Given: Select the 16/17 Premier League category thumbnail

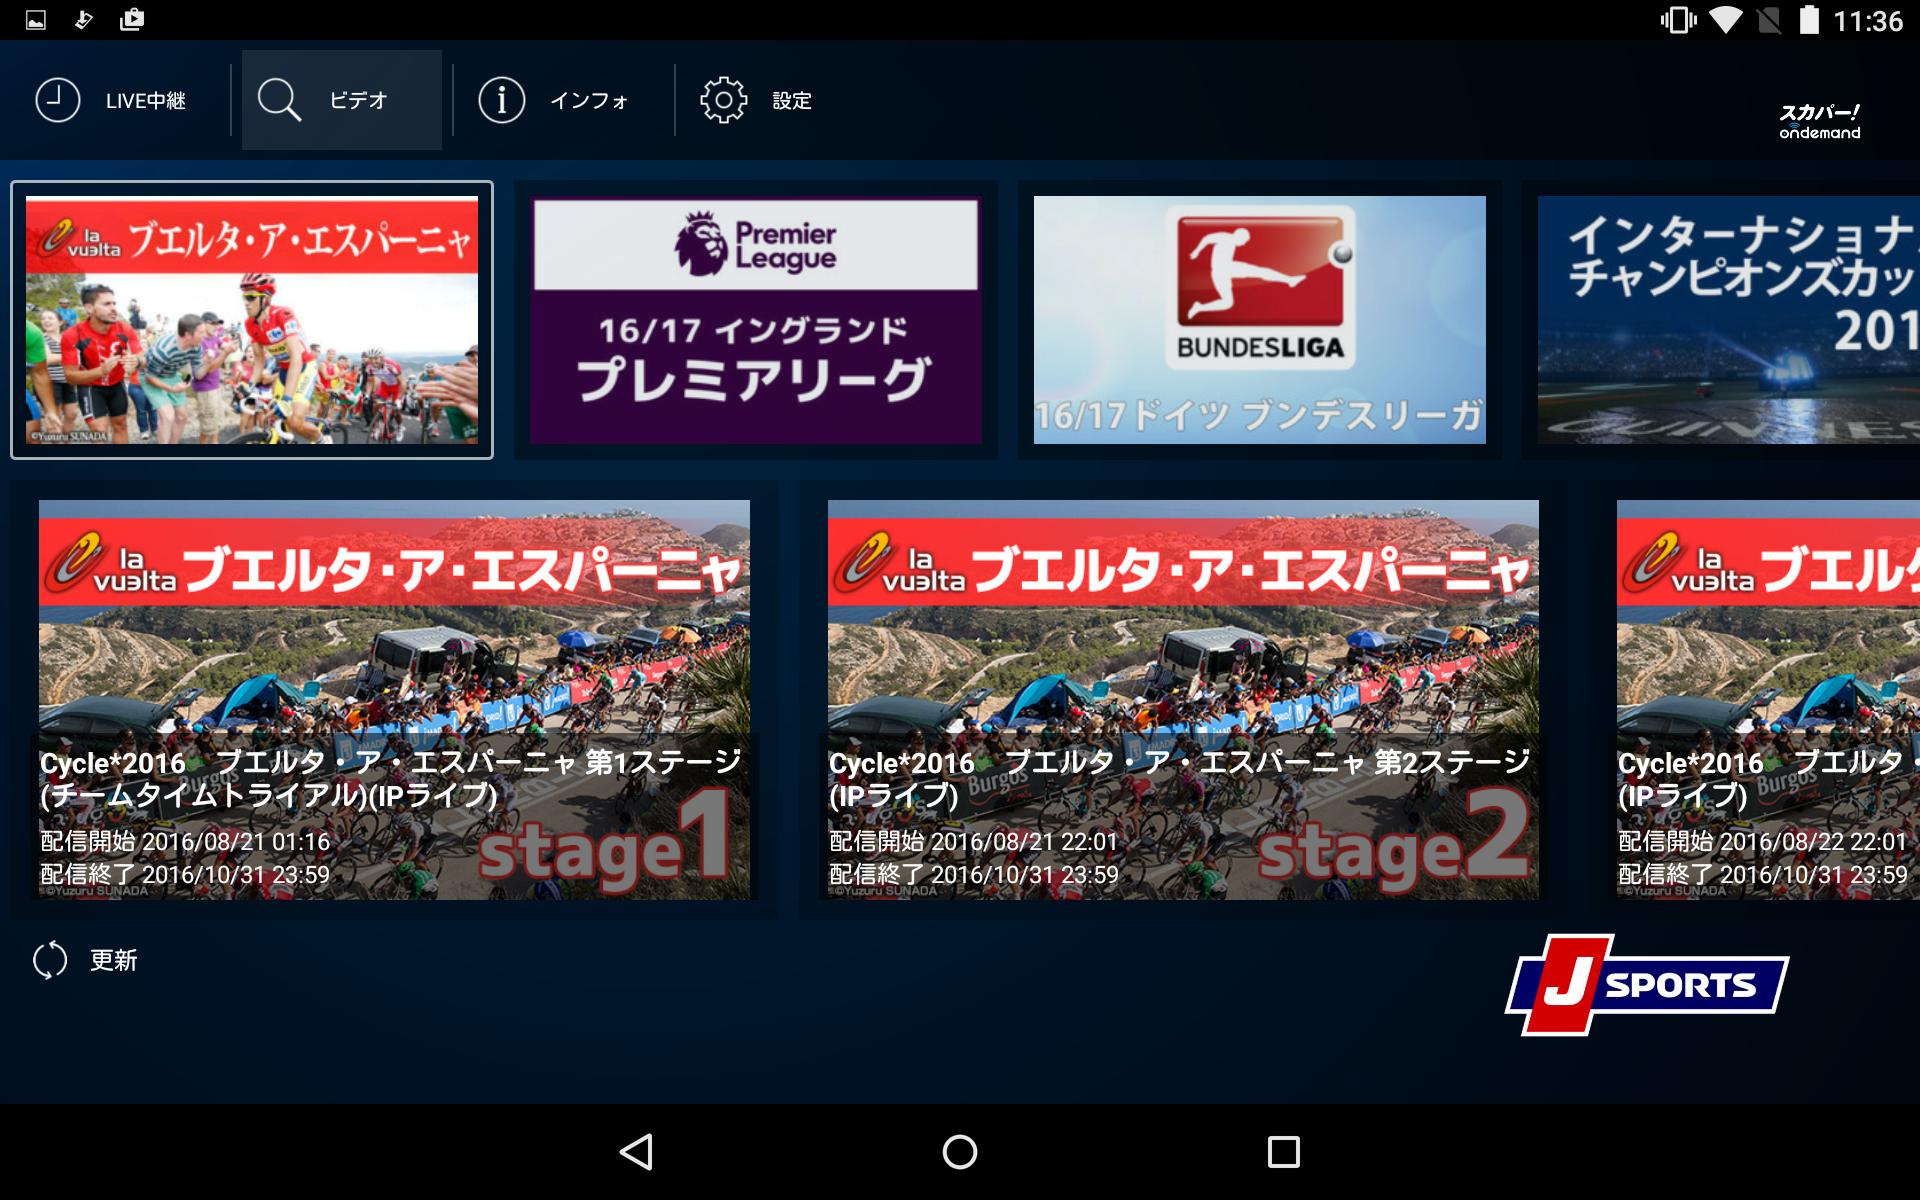Looking at the screenshot, I should point(756,320).
